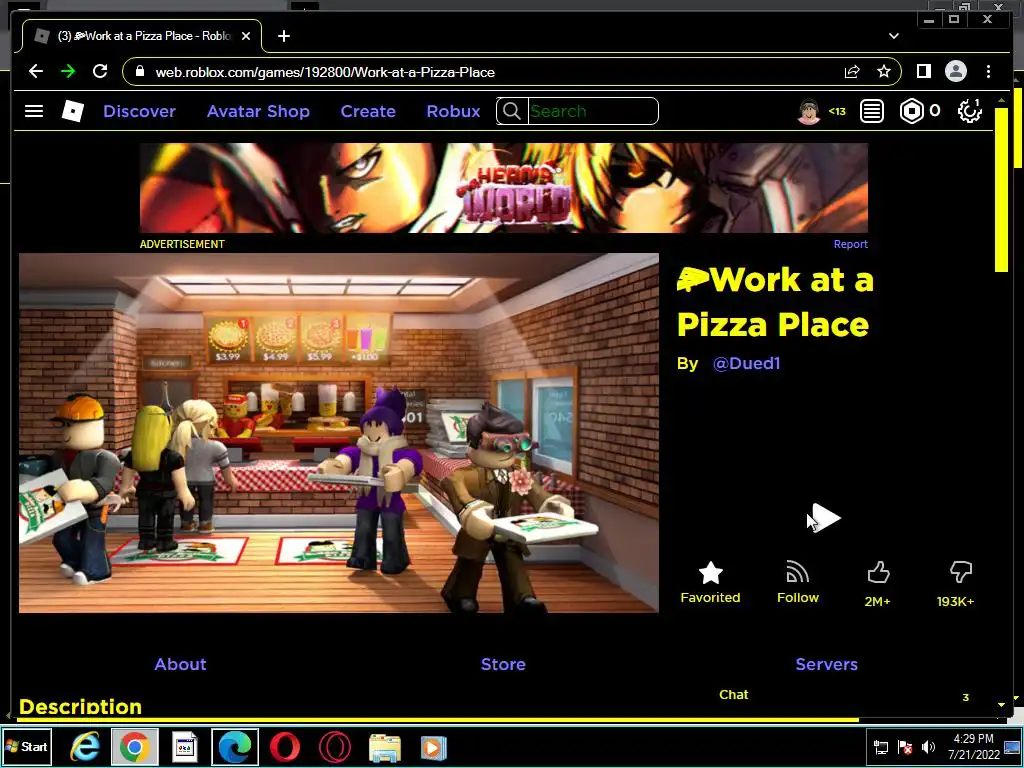Open the Create menu item
The width and height of the screenshot is (1024, 768).
(x=368, y=111)
